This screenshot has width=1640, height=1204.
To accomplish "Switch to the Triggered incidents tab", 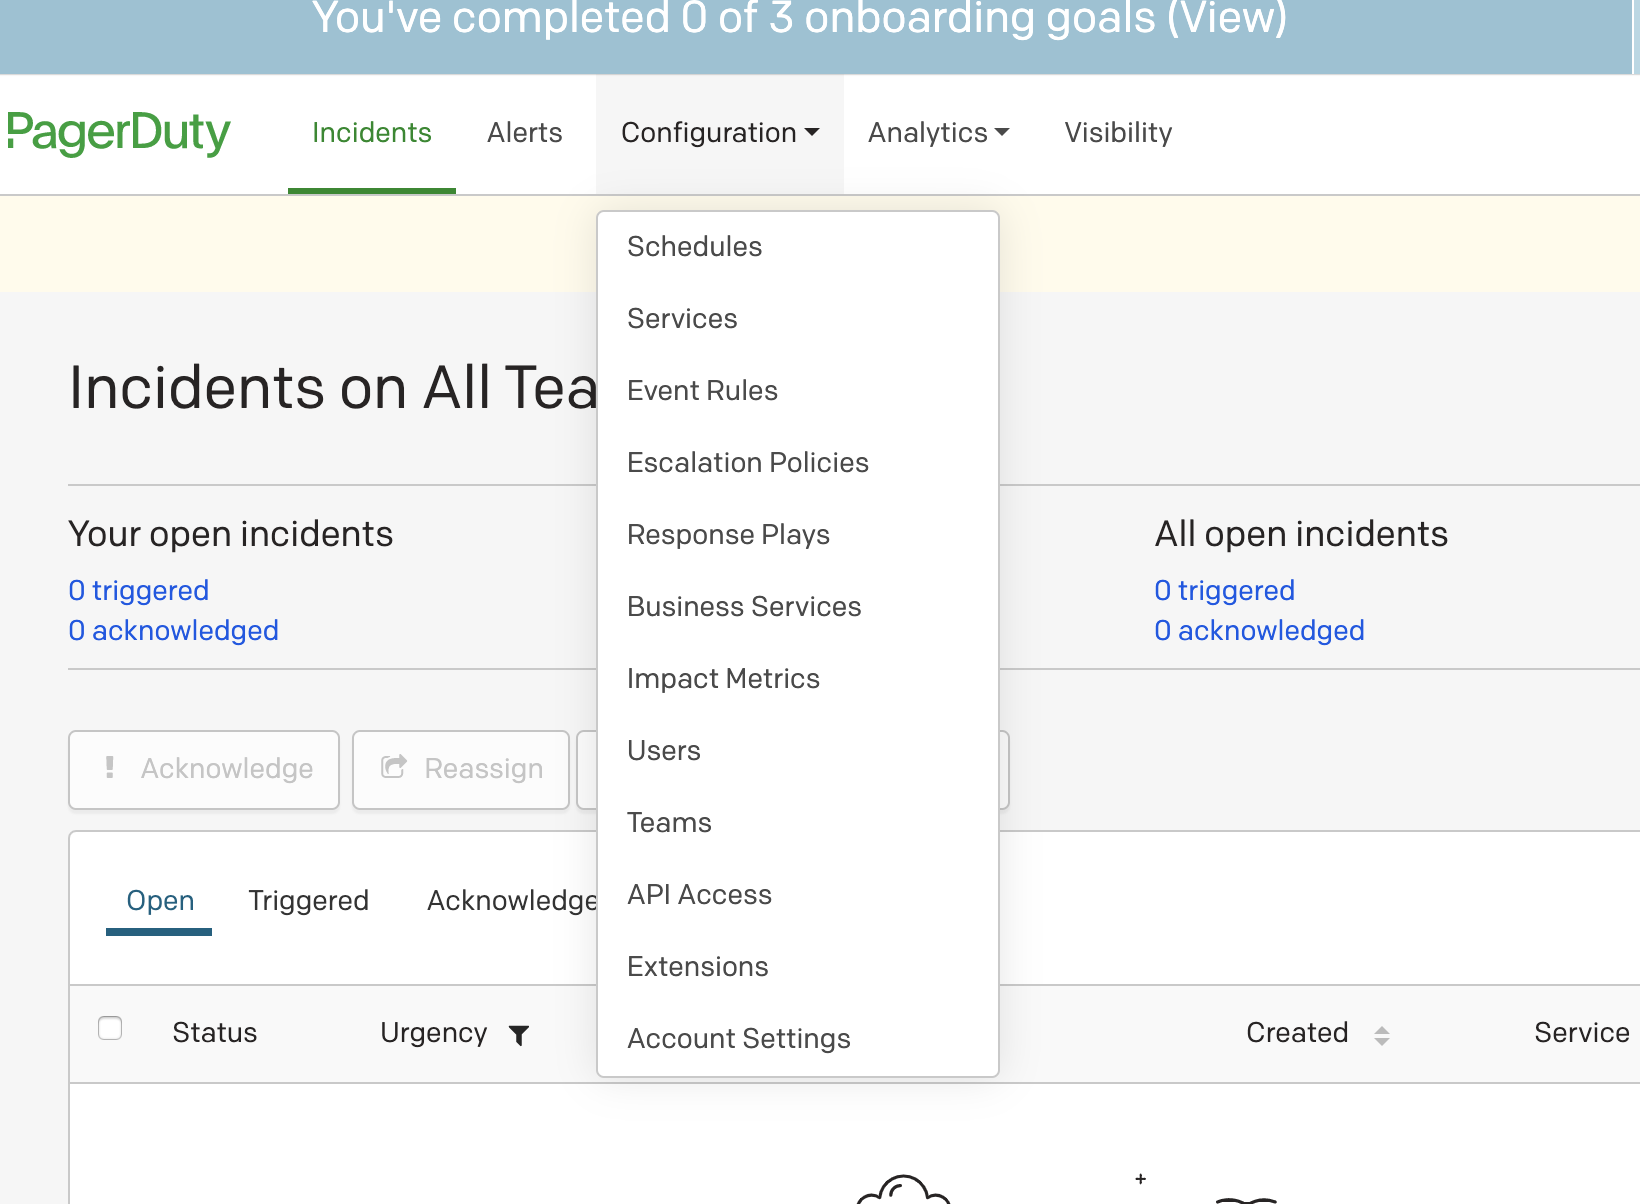I will coord(308,901).
